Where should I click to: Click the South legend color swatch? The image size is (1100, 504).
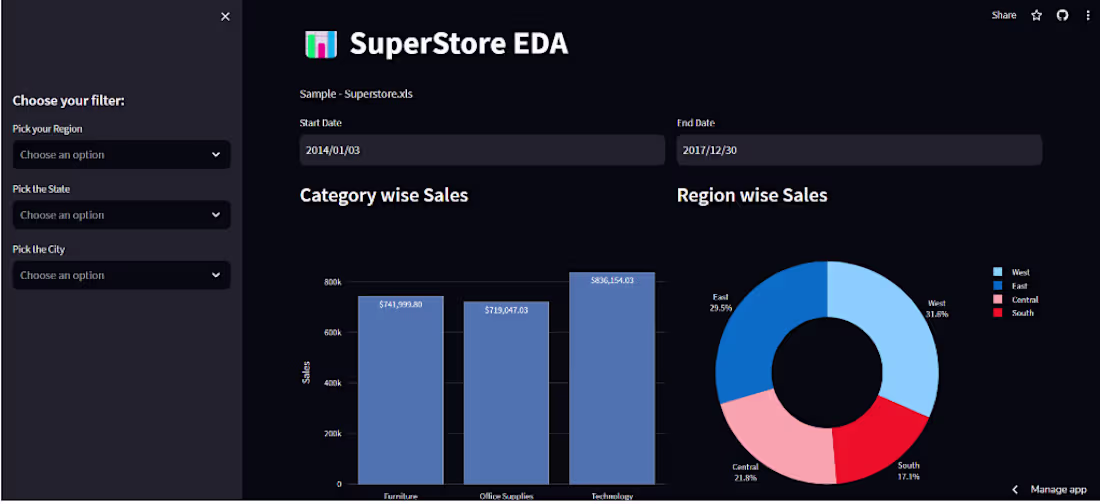(997, 313)
